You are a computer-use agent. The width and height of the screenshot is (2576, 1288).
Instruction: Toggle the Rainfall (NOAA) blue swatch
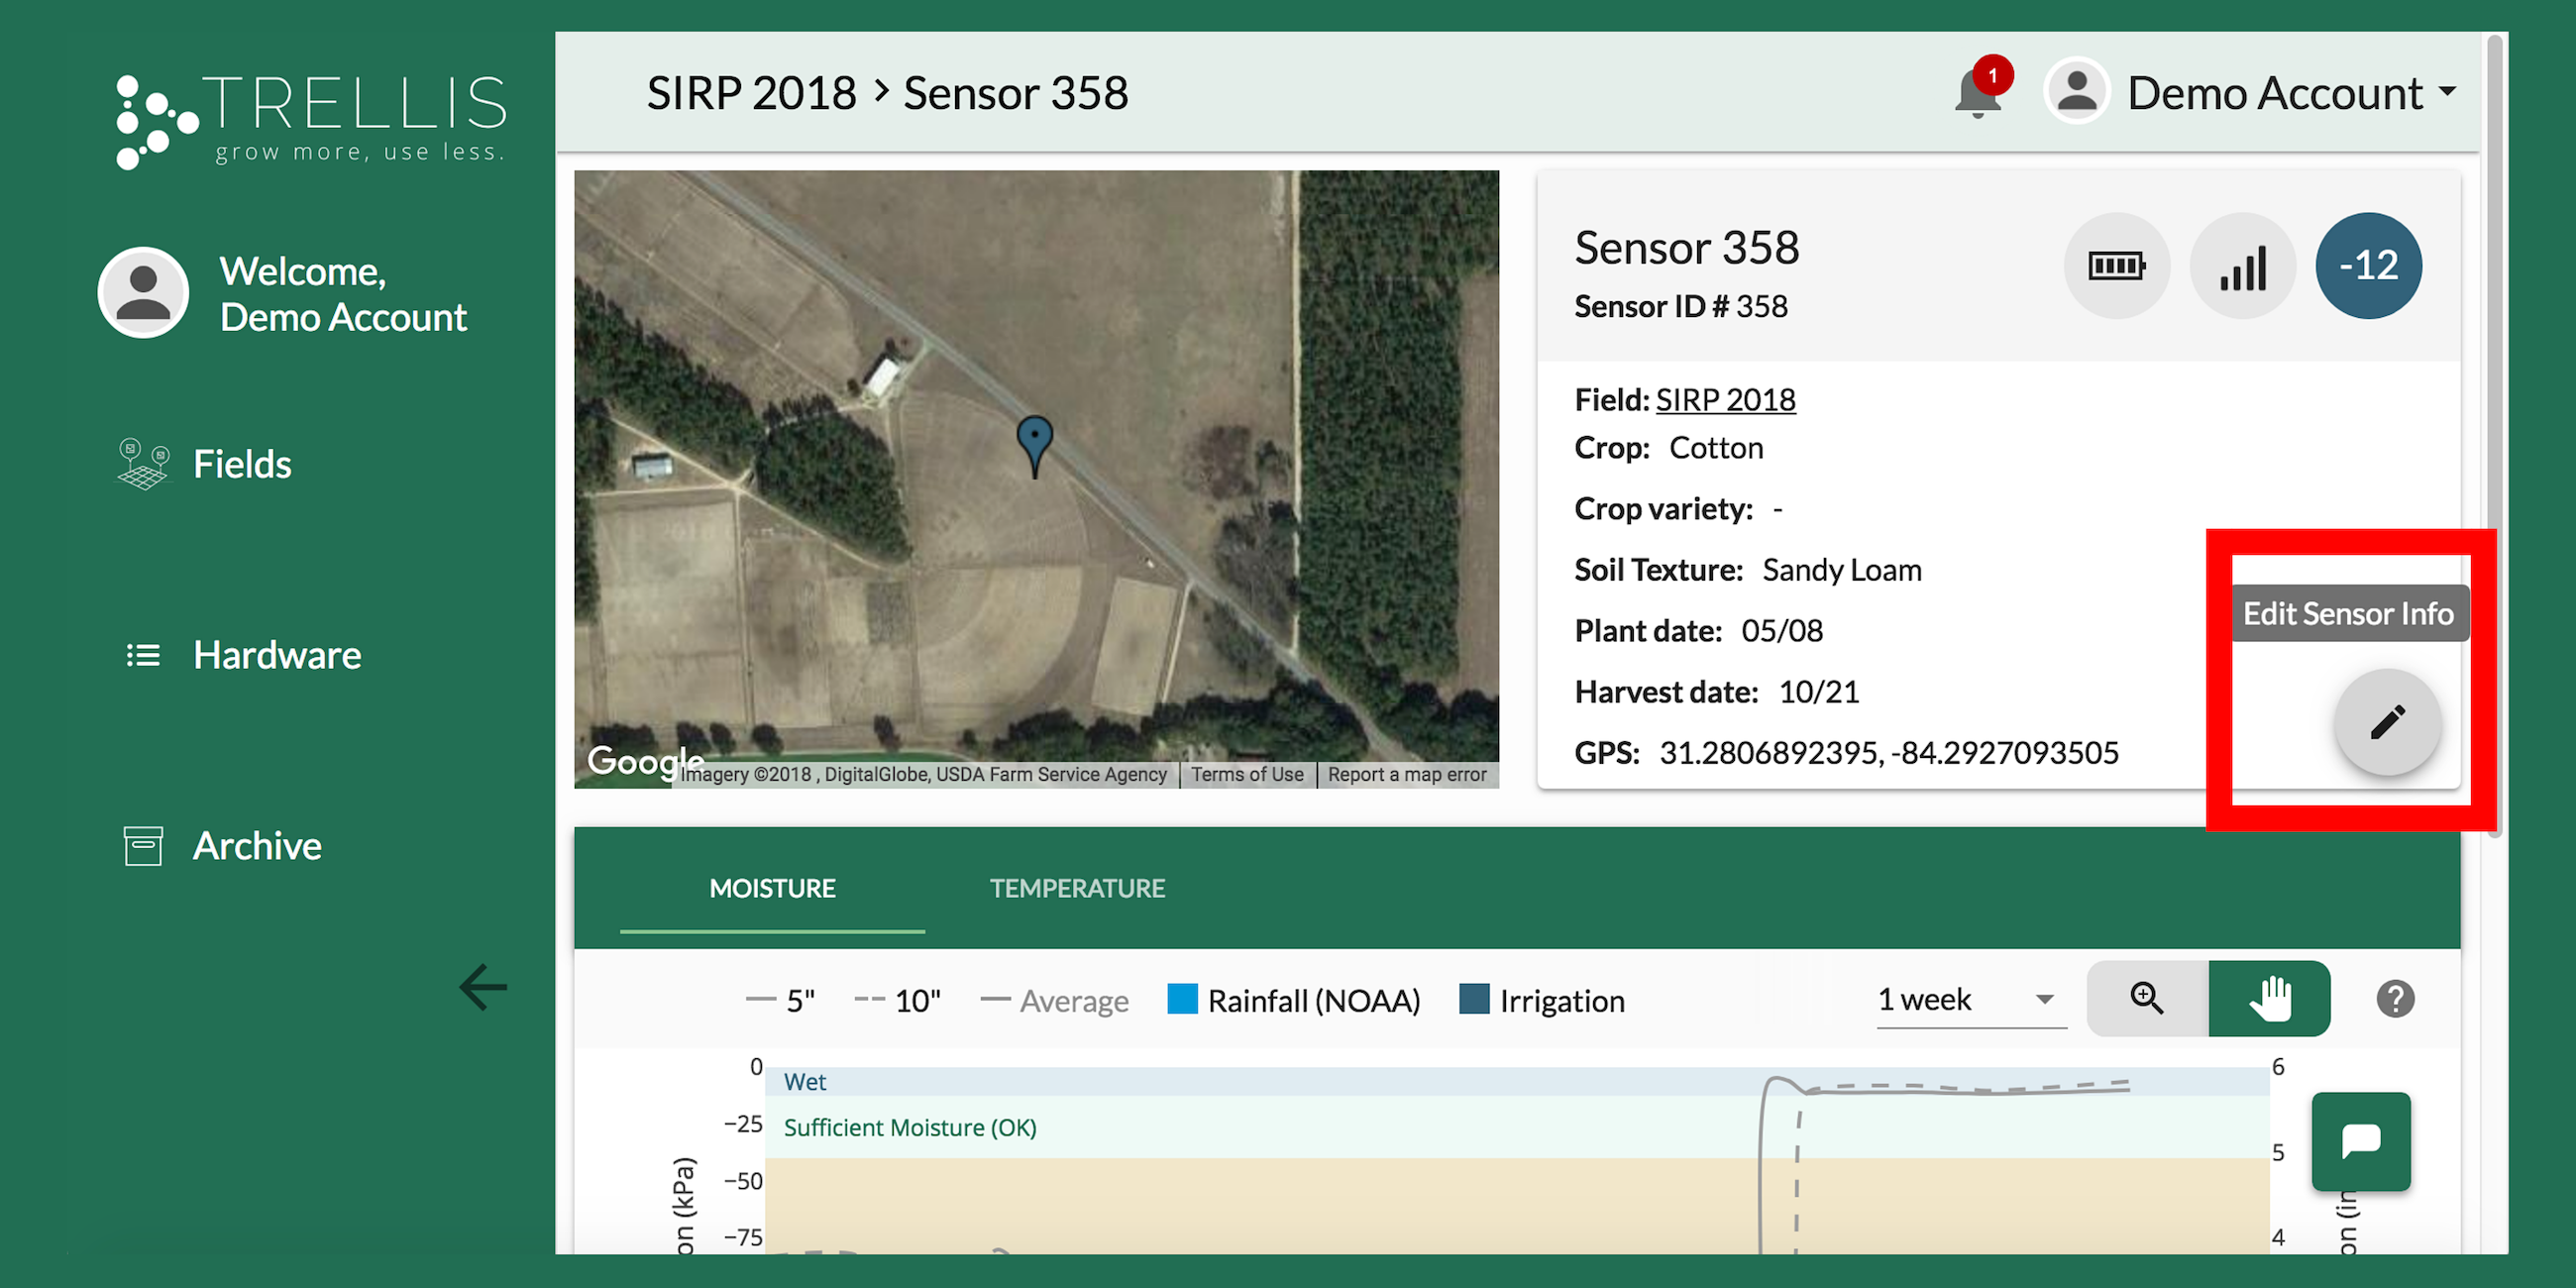(x=1182, y=999)
